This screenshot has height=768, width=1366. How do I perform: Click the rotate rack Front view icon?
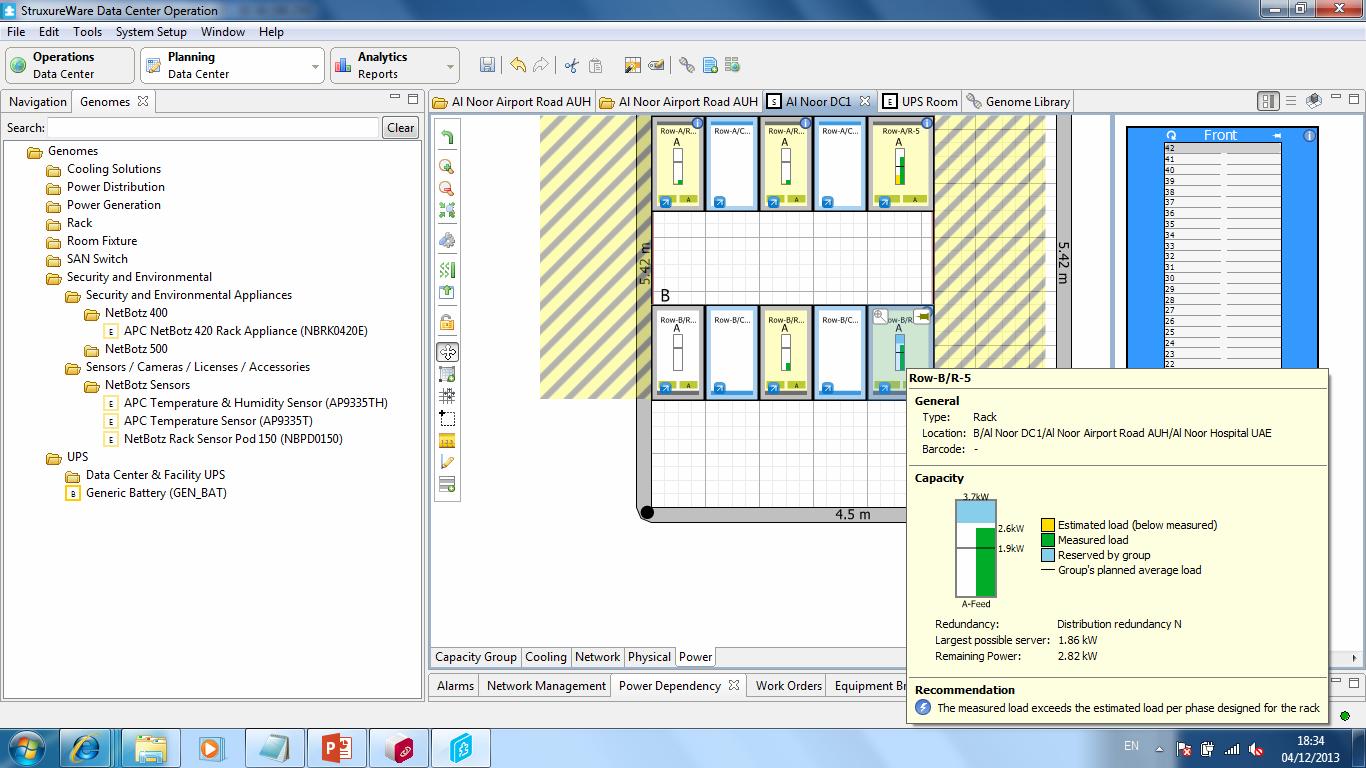point(1171,135)
